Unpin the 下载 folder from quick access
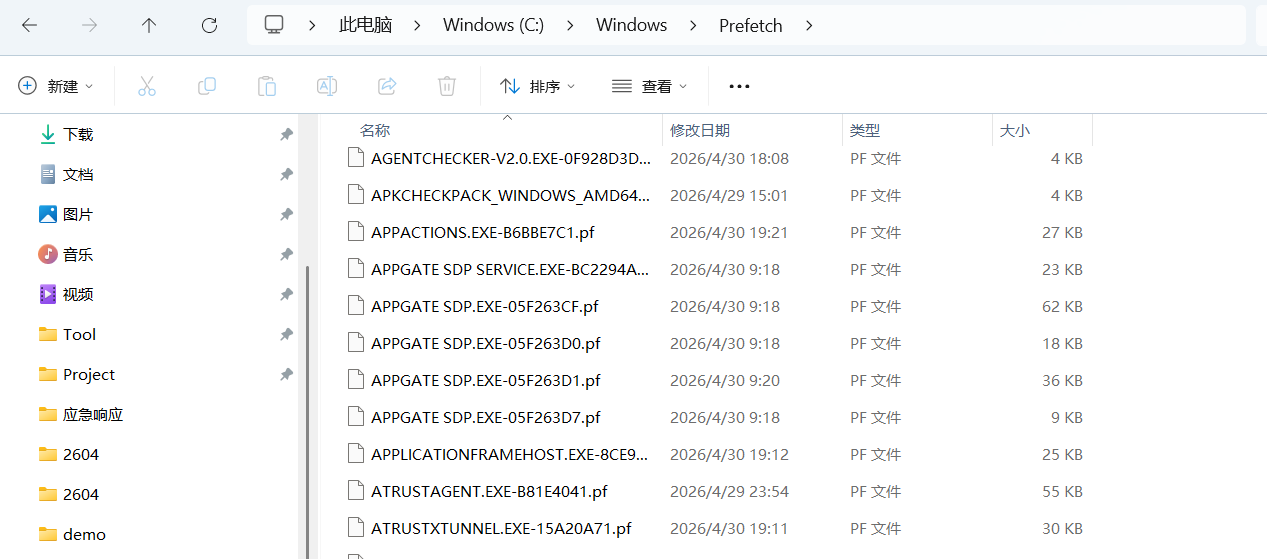The image size is (1267, 559). pyautogui.click(x=286, y=134)
